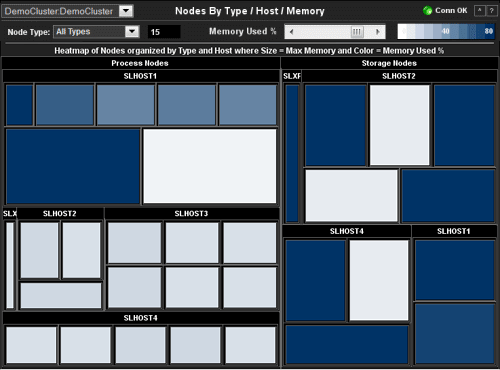Screen dimensions: 500x370
Task: Click the caret up button beside Conn OK
Action: point(479,11)
